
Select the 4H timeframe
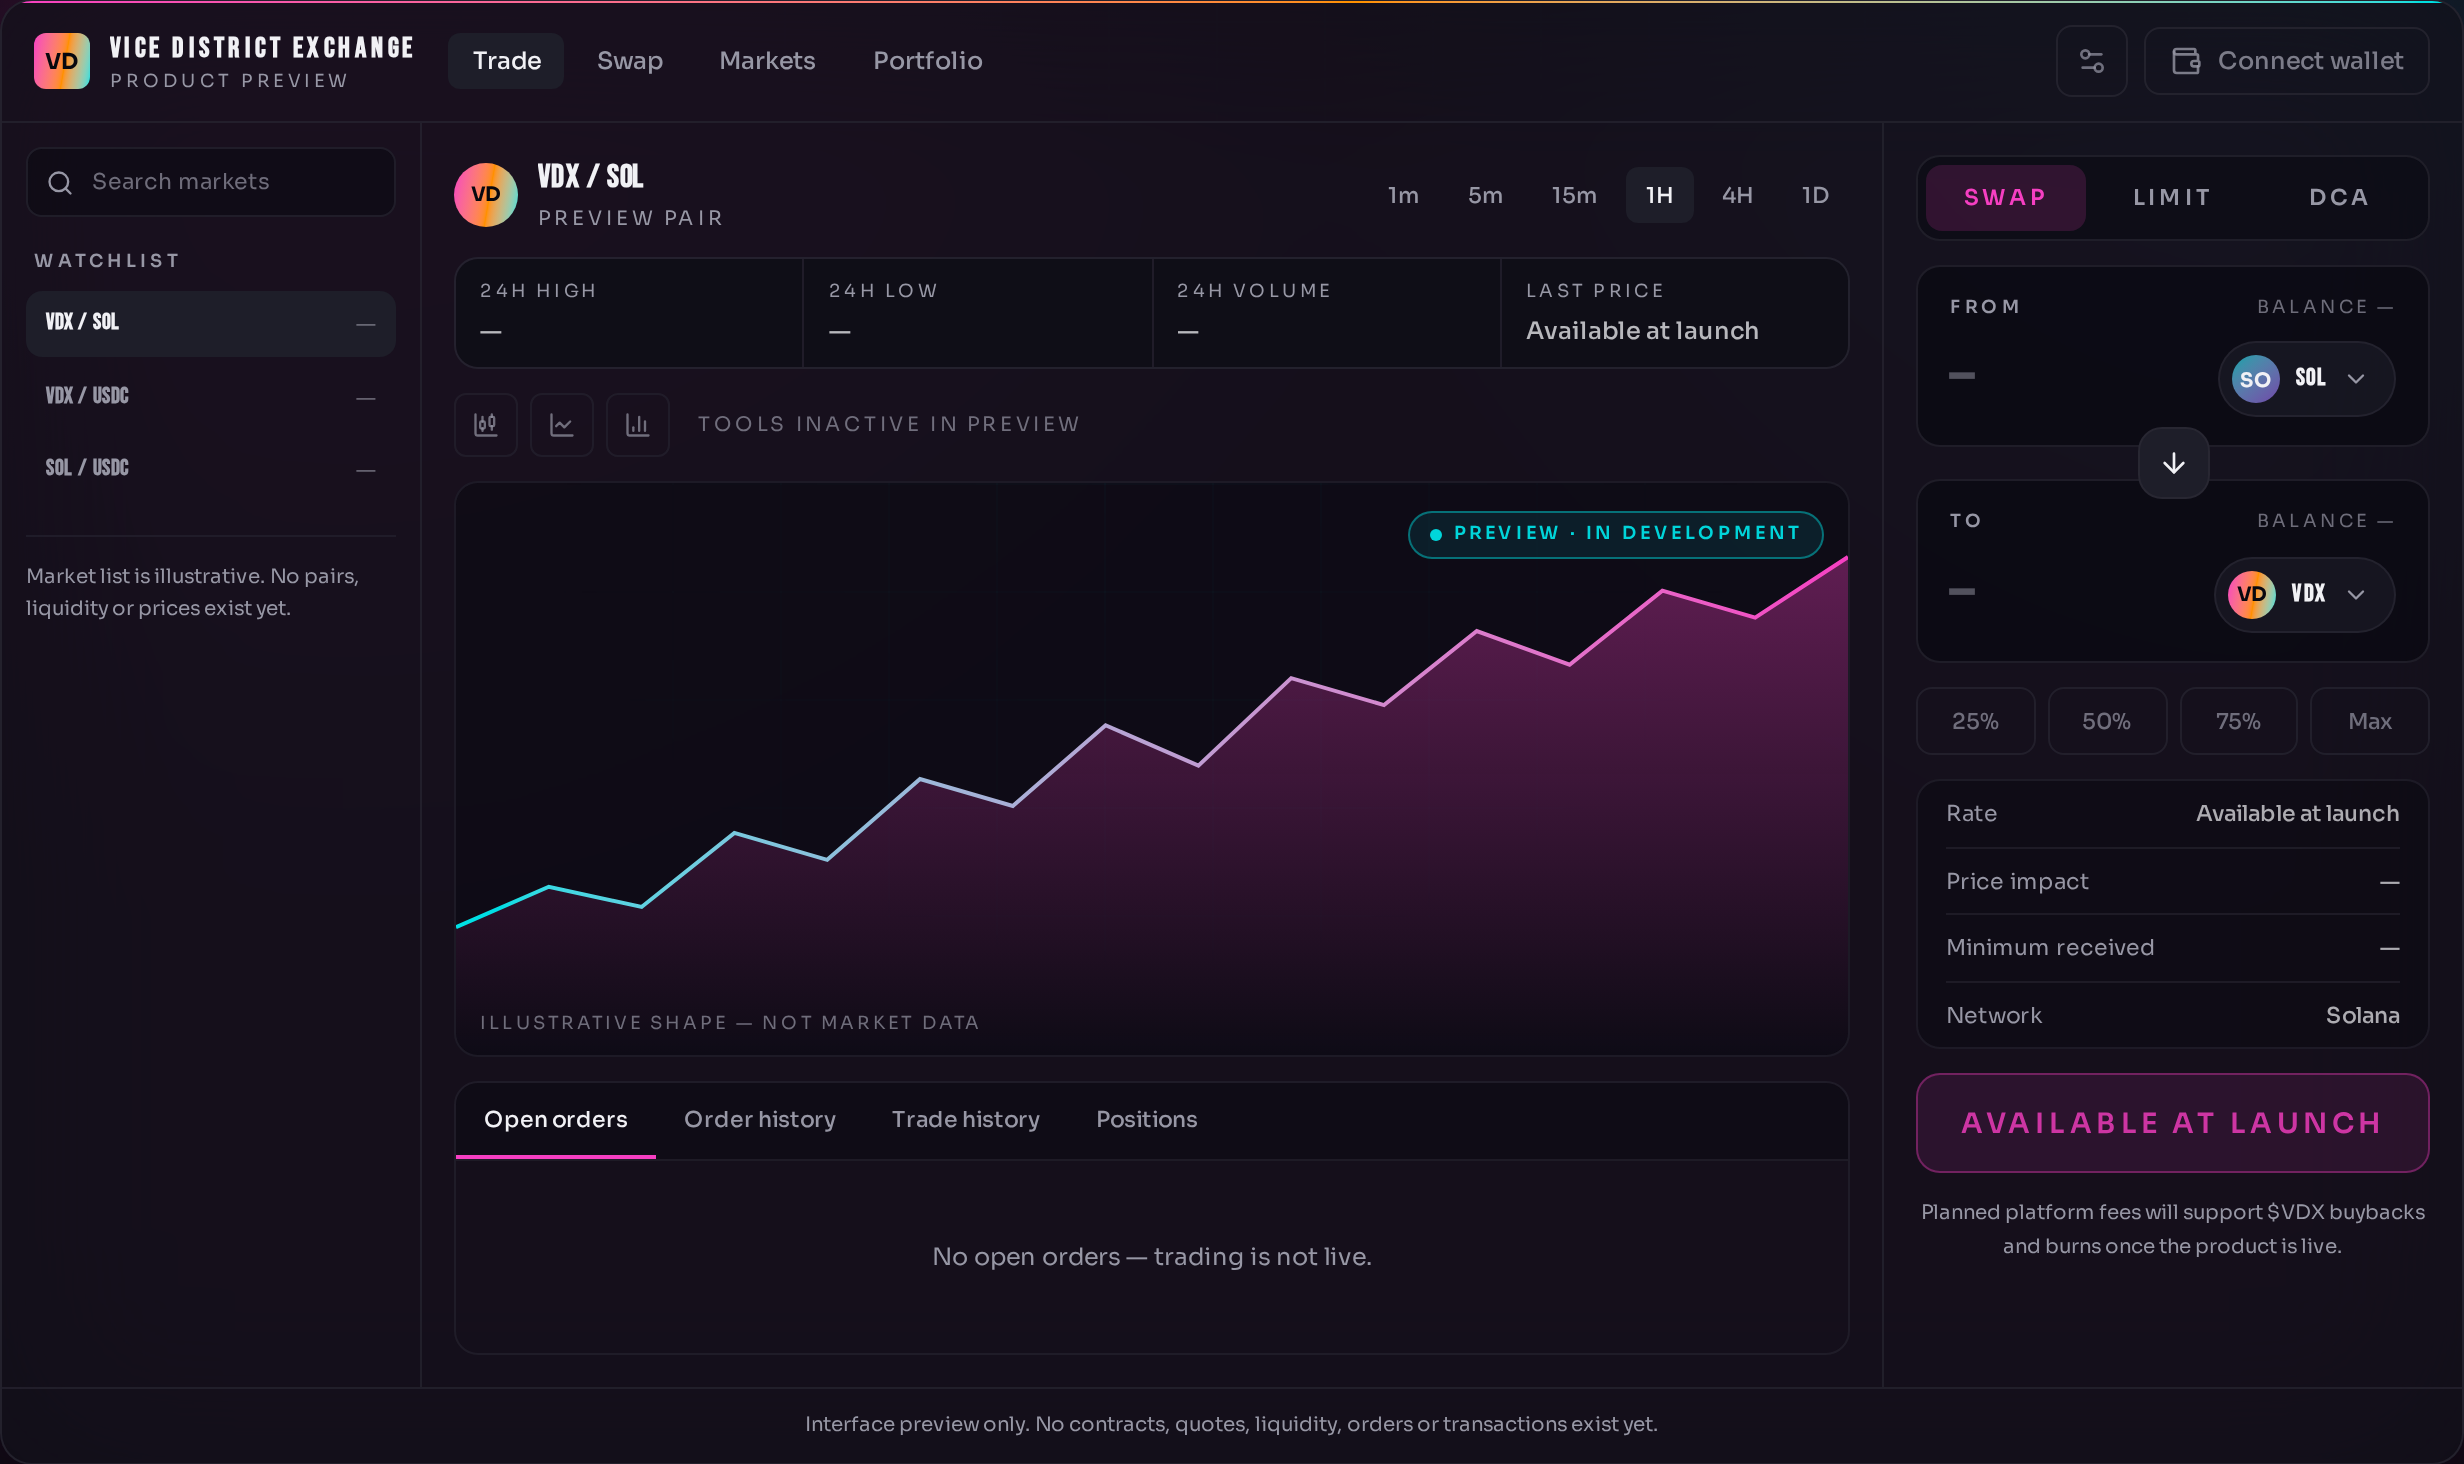[x=1737, y=195]
